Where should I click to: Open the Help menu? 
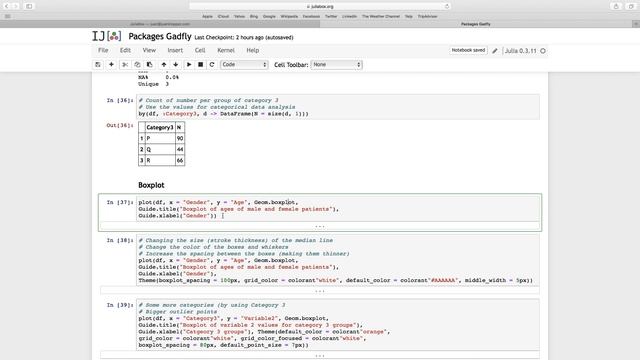click(x=253, y=50)
